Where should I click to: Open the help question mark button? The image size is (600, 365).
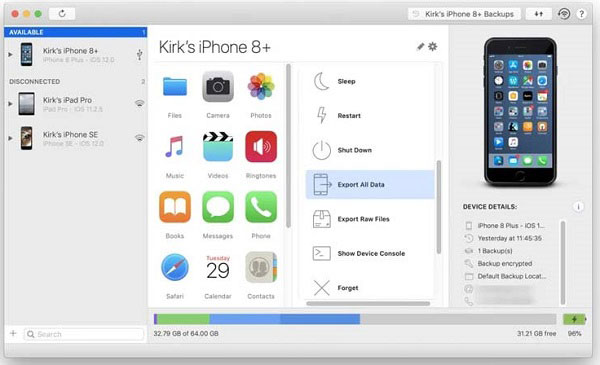tap(581, 14)
